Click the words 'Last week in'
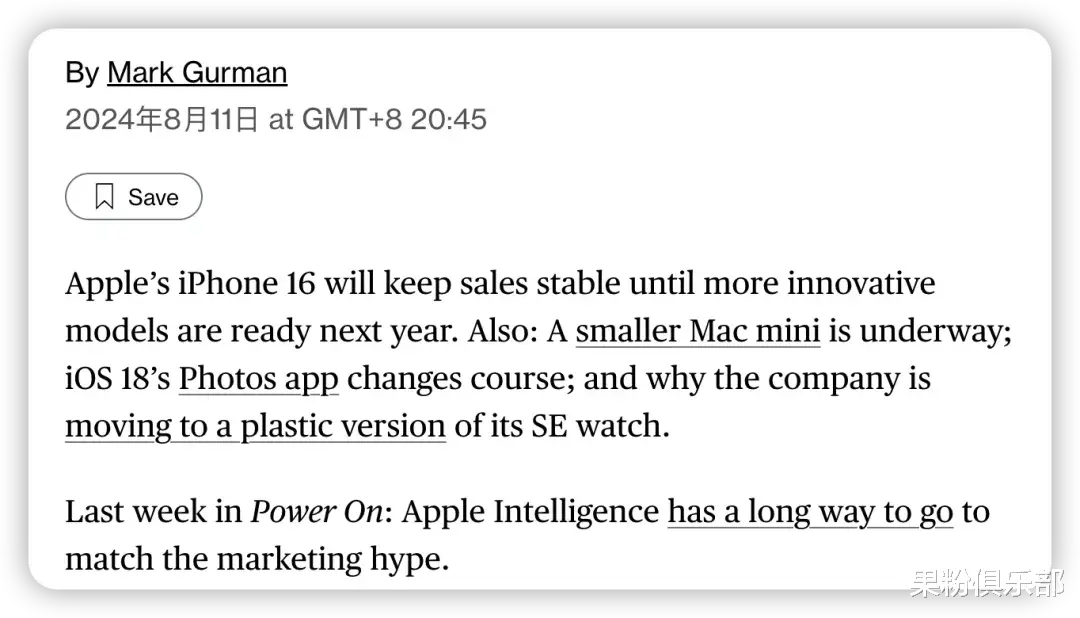1080x618 pixels. pos(154,512)
